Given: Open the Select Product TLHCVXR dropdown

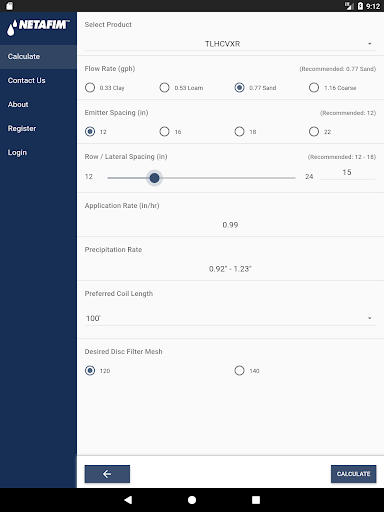Looking at the screenshot, I should click(230, 44).
